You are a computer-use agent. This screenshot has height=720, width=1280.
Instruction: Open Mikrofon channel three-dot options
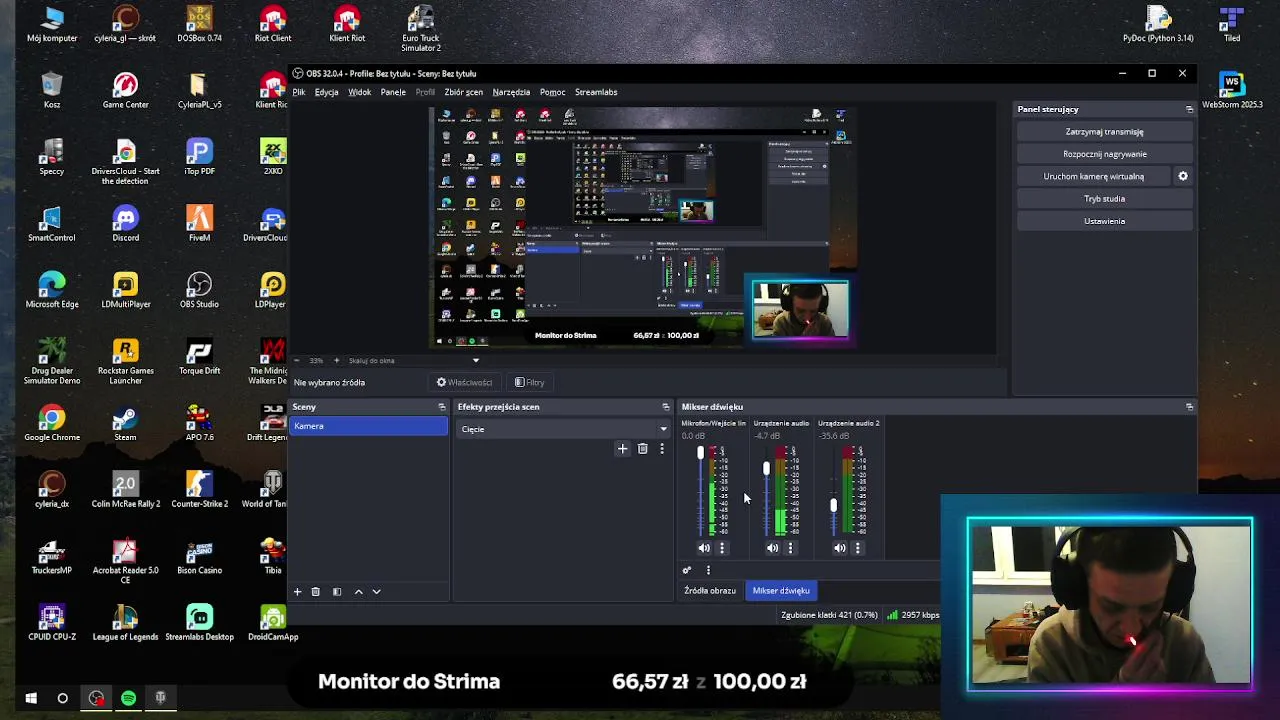pyautogui.click(x=722, y=548)
